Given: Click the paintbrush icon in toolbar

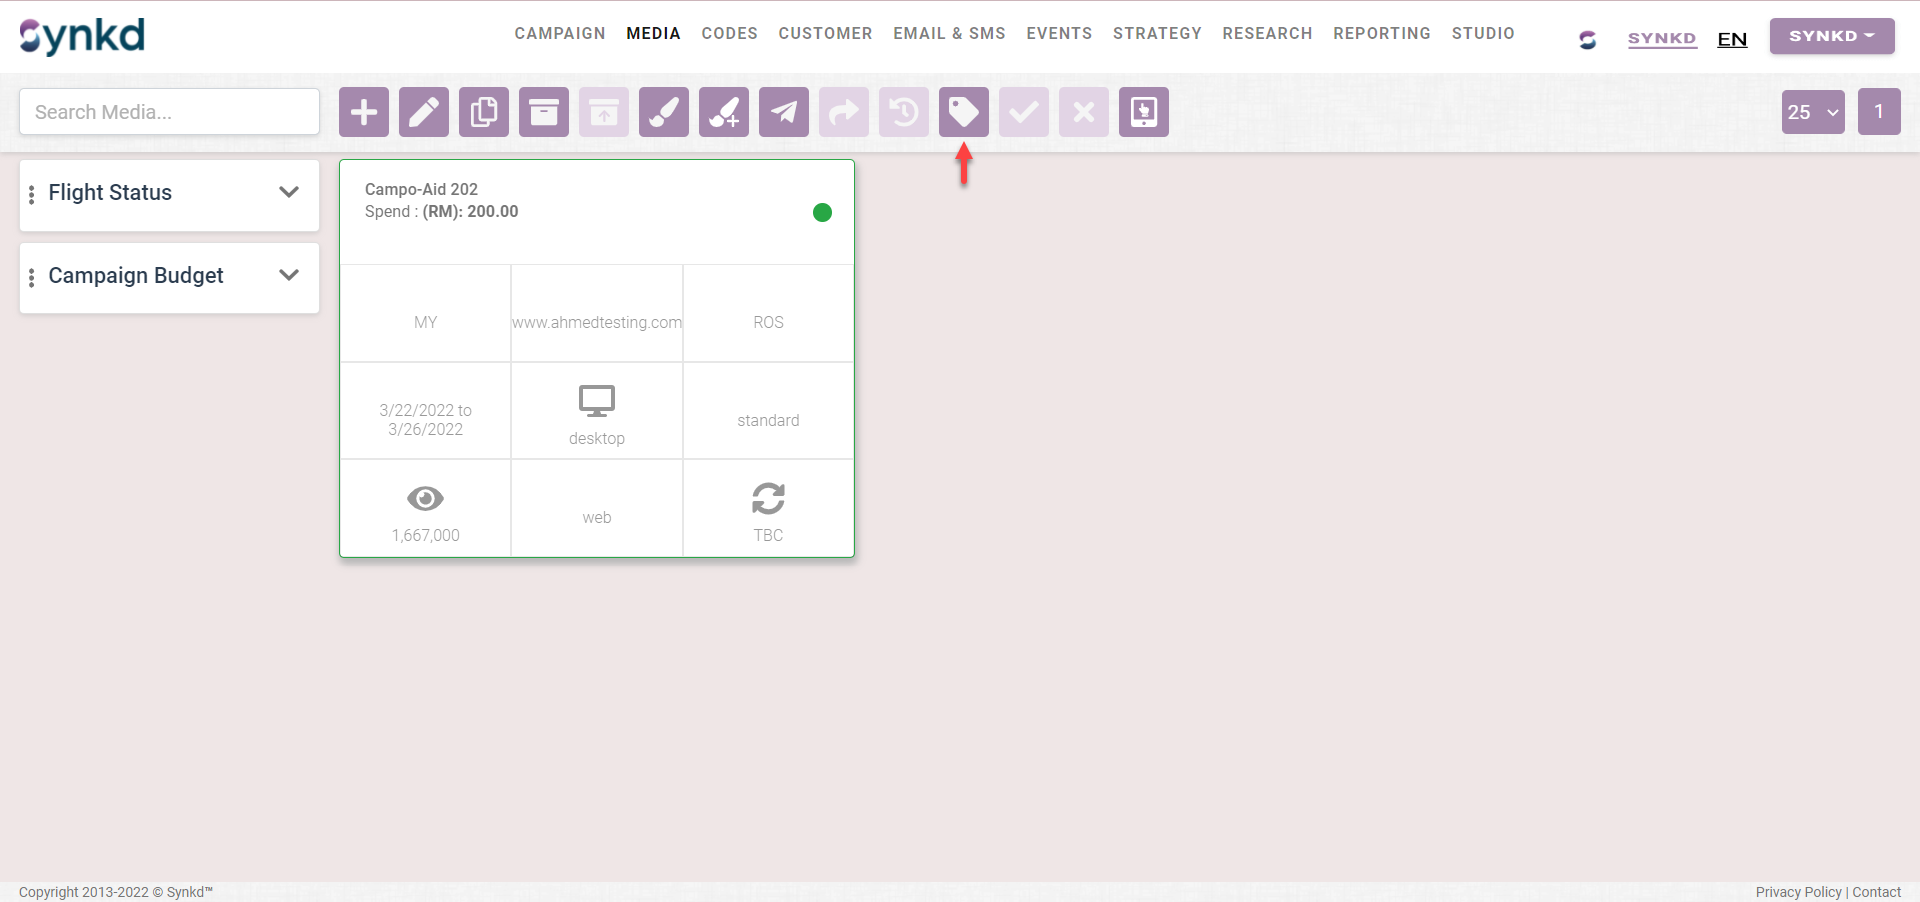Looking at the screenshot, I should click(664, 112).
